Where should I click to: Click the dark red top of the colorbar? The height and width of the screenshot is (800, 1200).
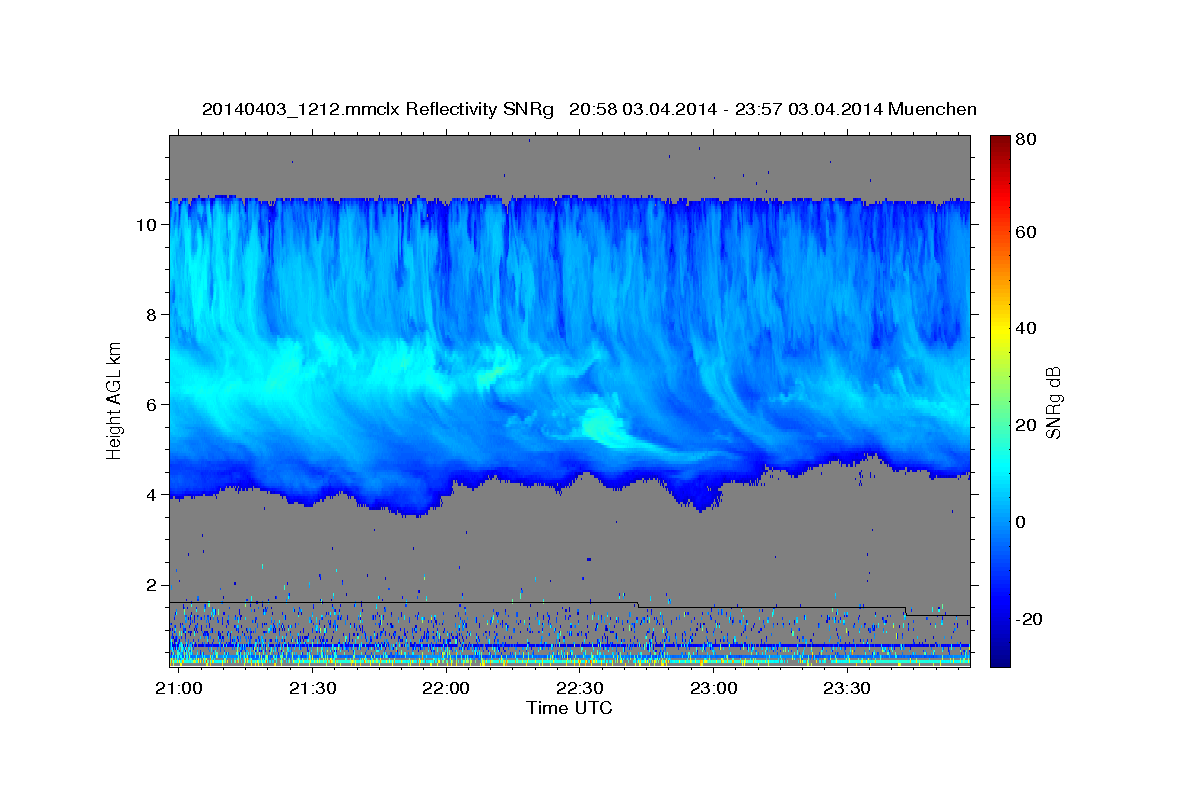click(x=999, y=142)
